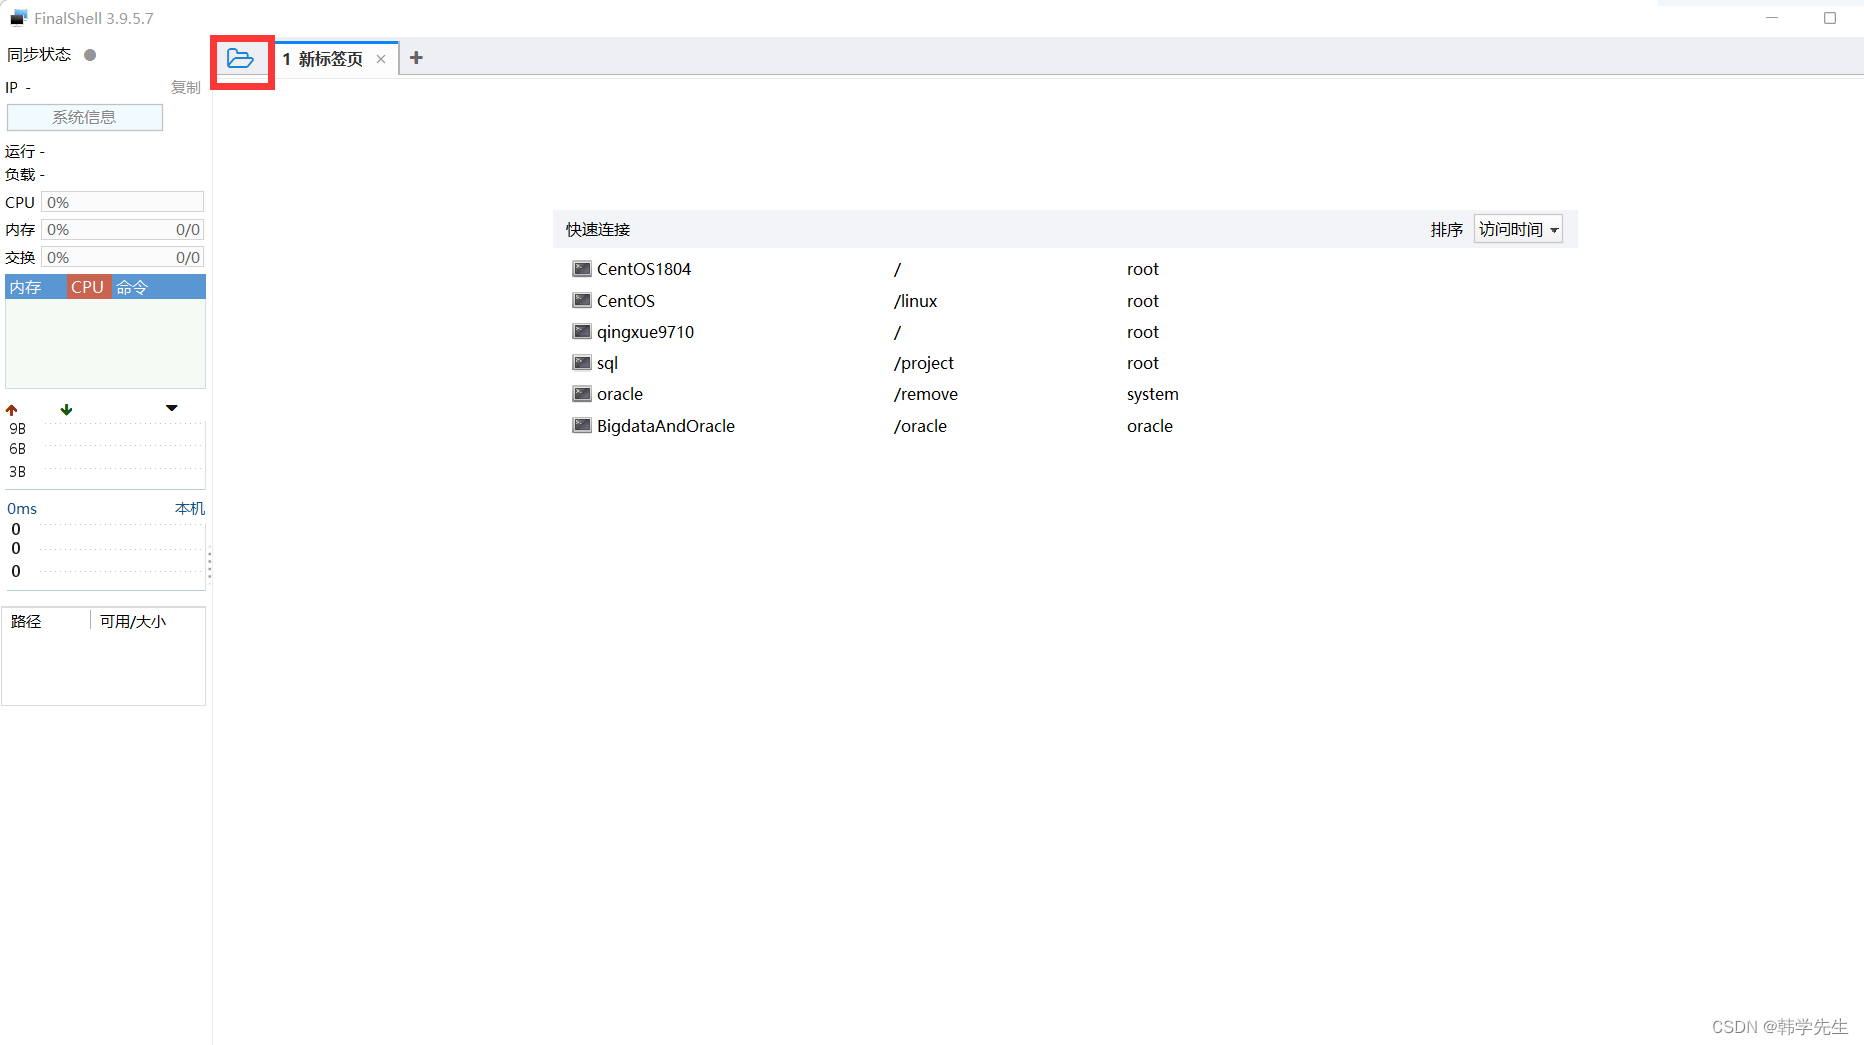
Task: Connect to CentOS1804 quick connection
Action: [x=644, y=269]
